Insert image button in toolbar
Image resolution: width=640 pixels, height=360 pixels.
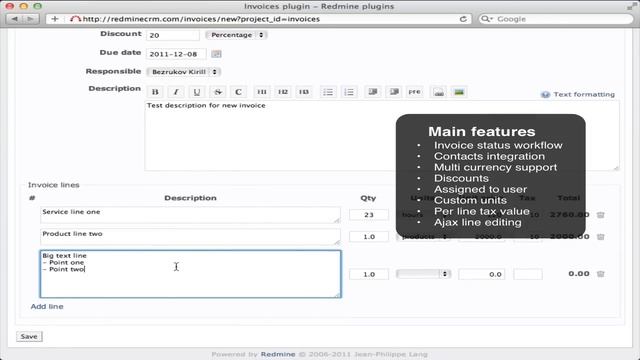click(459, 92)
